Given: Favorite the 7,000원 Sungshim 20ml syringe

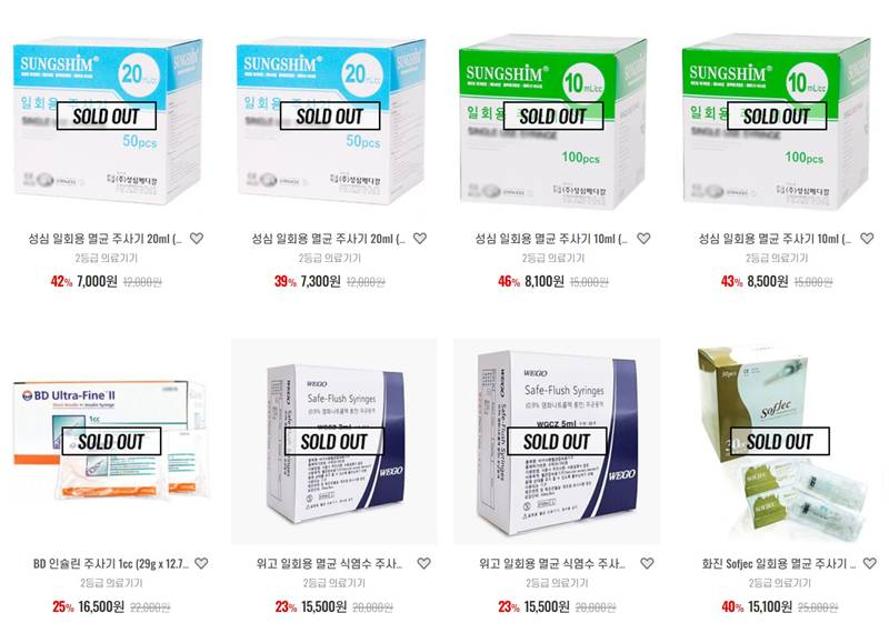Looking at the screenshot, I should click(196, 239).
